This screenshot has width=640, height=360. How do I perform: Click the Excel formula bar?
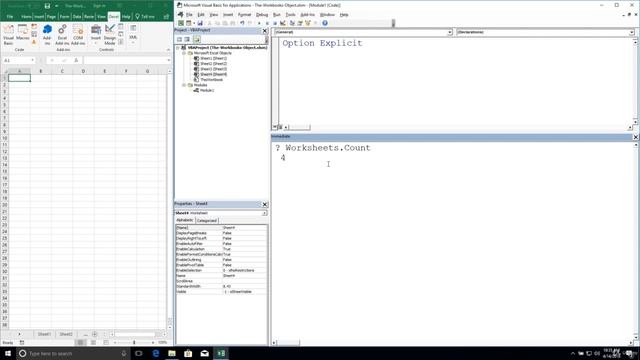point(126,60)
